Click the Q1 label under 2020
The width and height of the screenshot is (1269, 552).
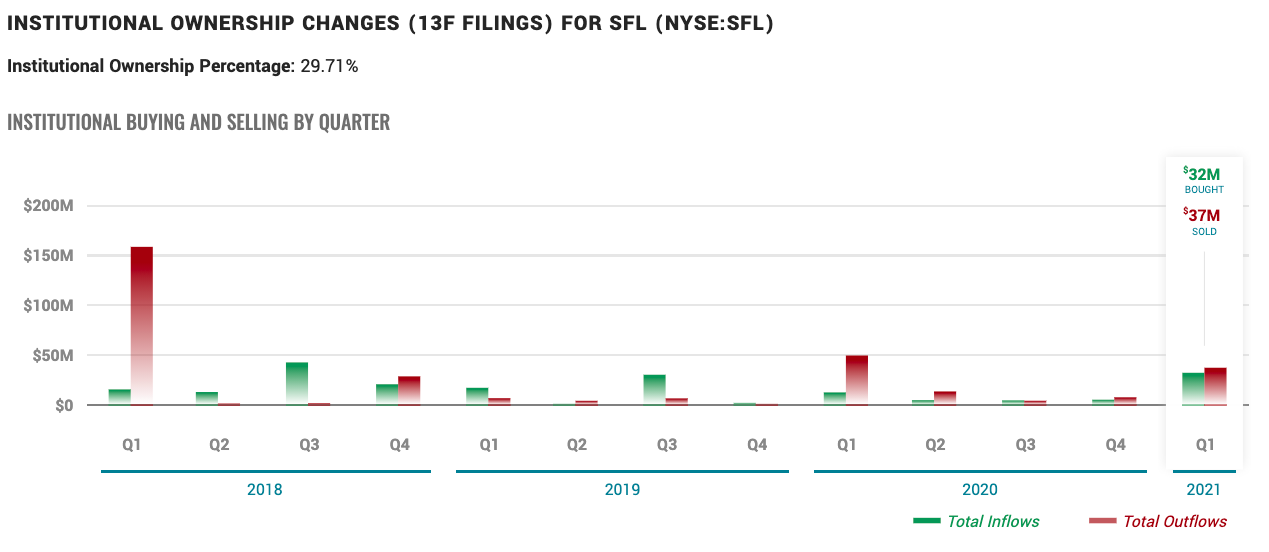pyautogui.click(x=846, y=444)
